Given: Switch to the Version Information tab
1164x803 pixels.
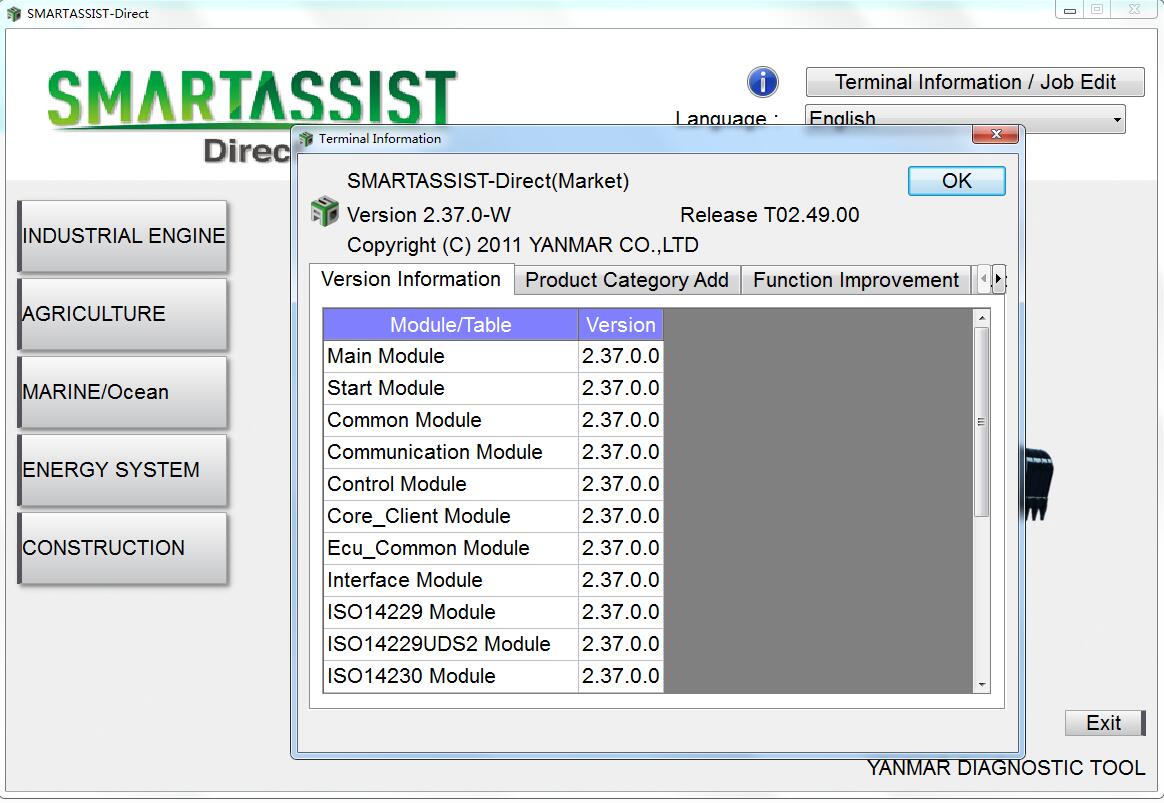Looking at the screenshot, I should coord(411,279).
